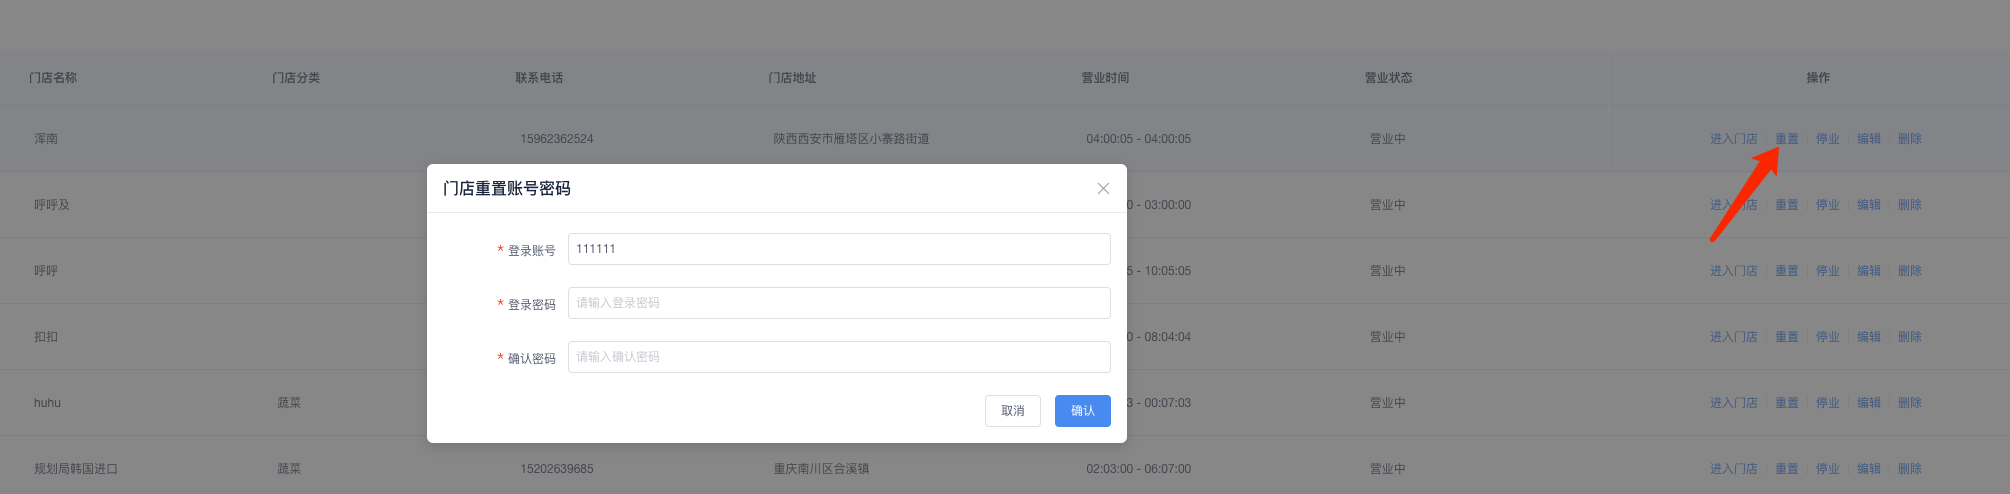Click the 登录账号 input field
Viewport: 2010px width, 494px height.
click(x=838, y=249)
